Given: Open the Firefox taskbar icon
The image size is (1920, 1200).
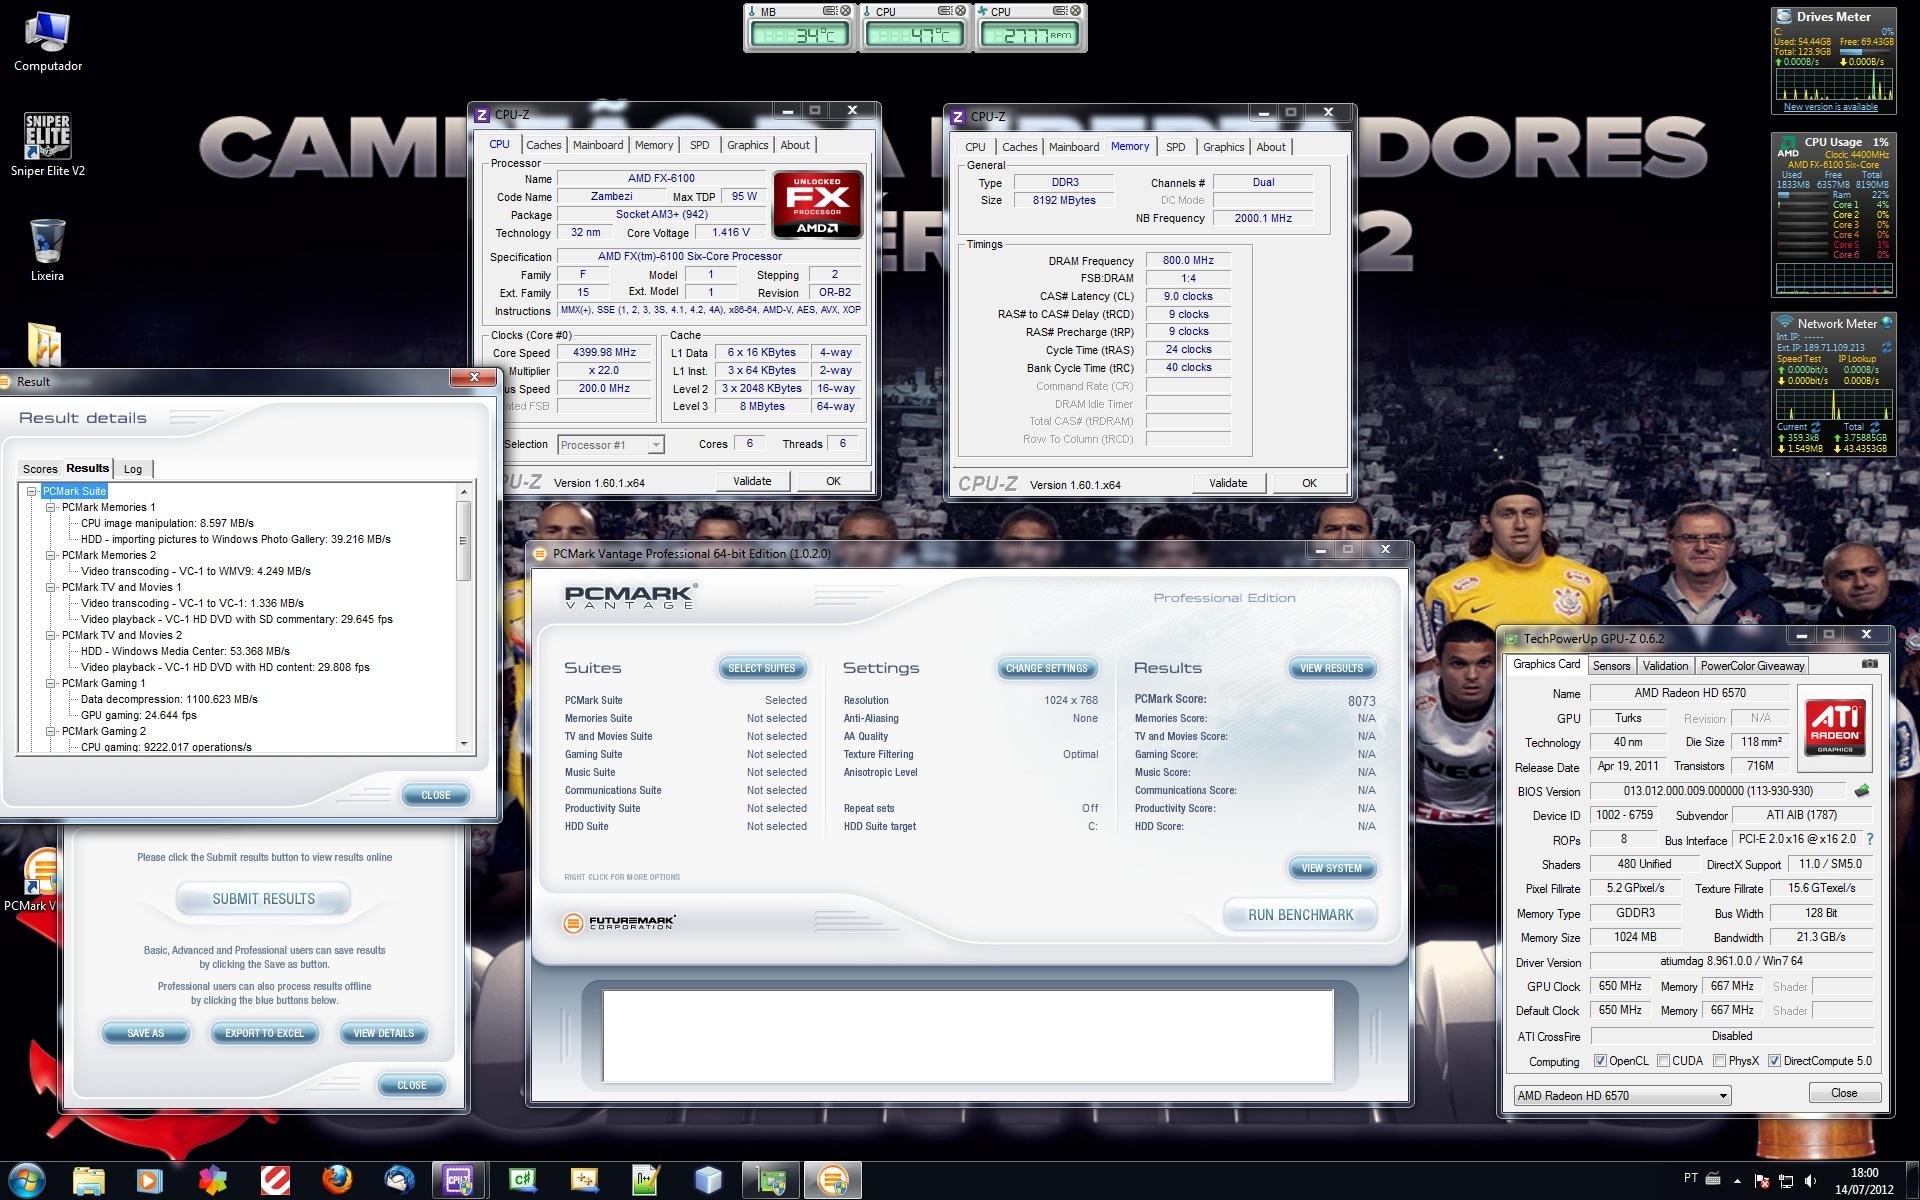Looking at the screenshot, I should click(337, 1180).
